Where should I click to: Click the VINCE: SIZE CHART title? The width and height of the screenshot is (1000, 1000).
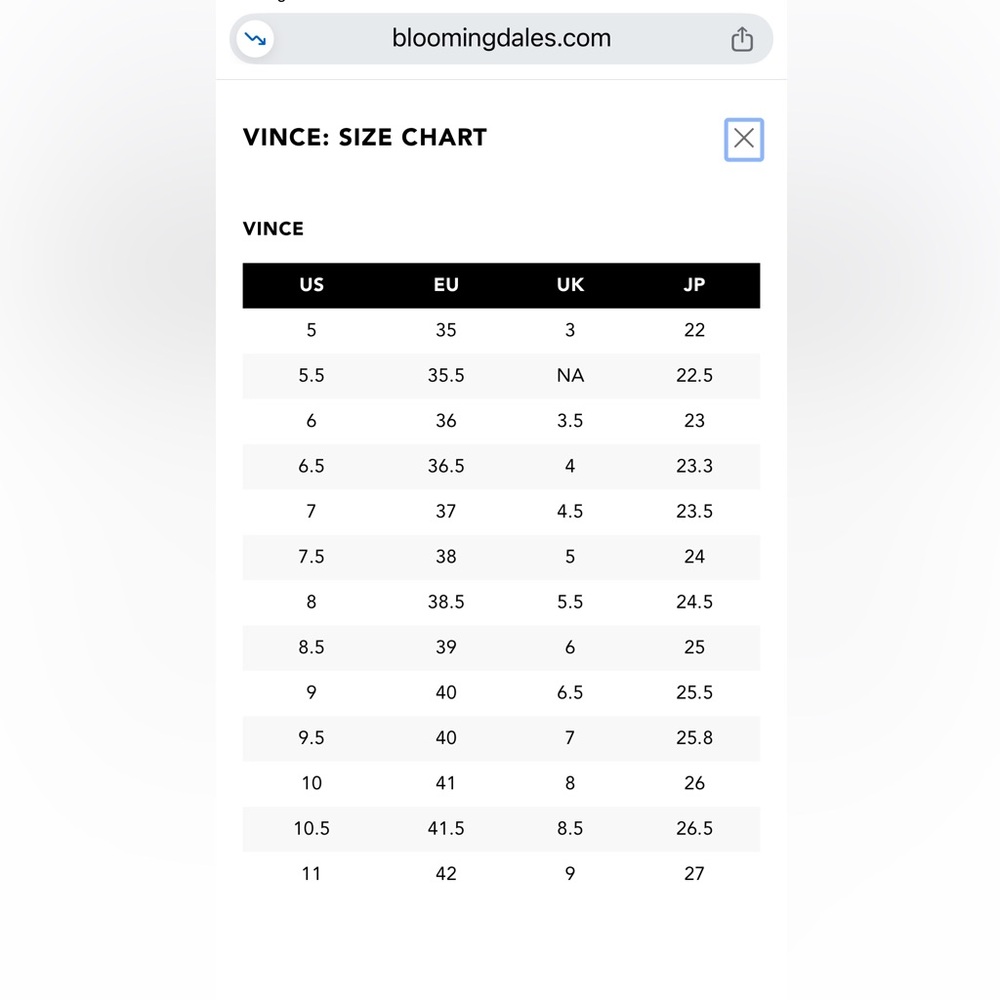point(365,137)
